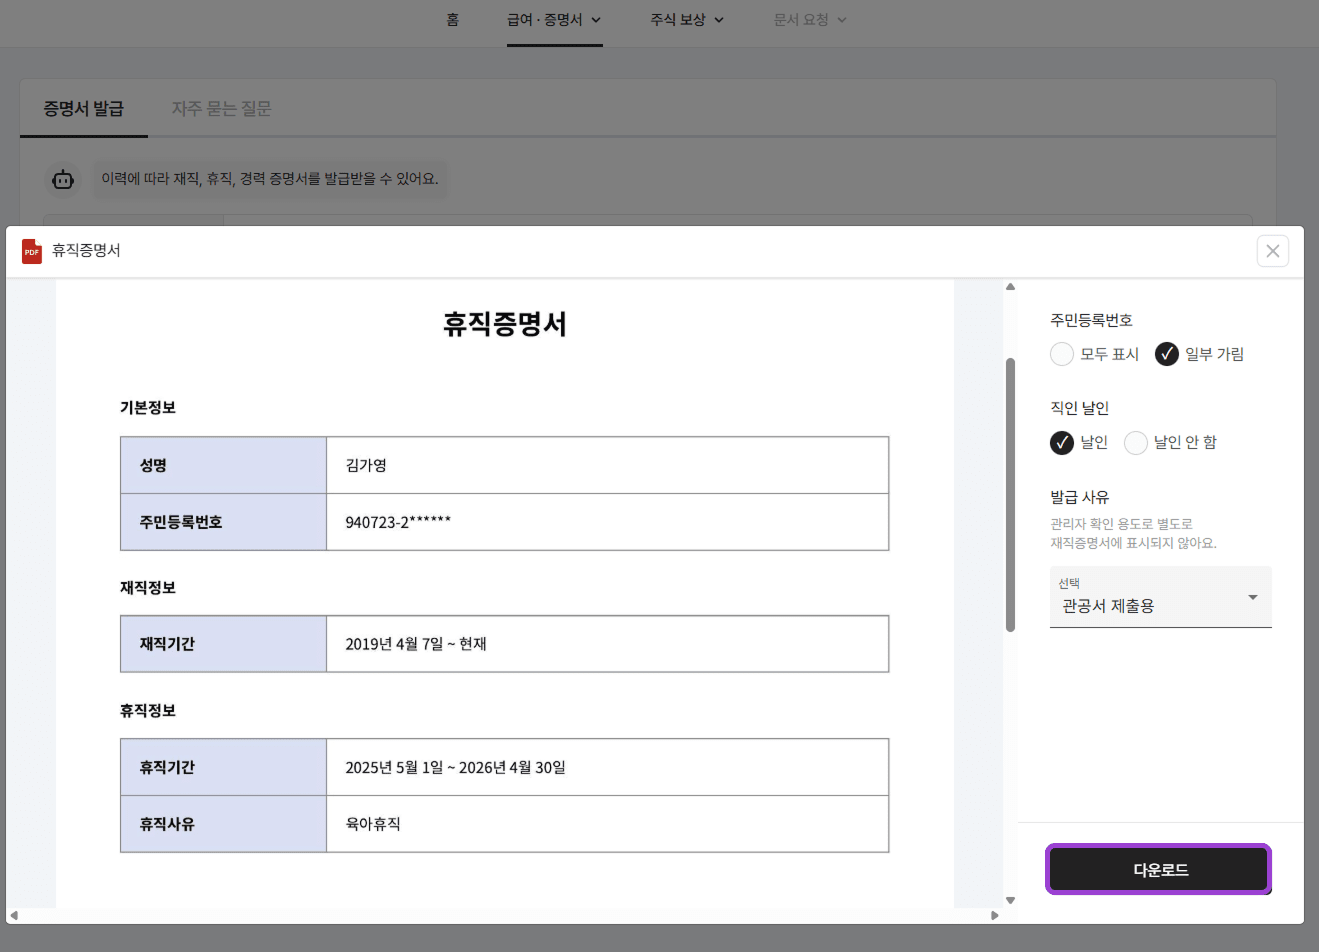Expand the 문서 요청 menu

(x=810, y=20)
